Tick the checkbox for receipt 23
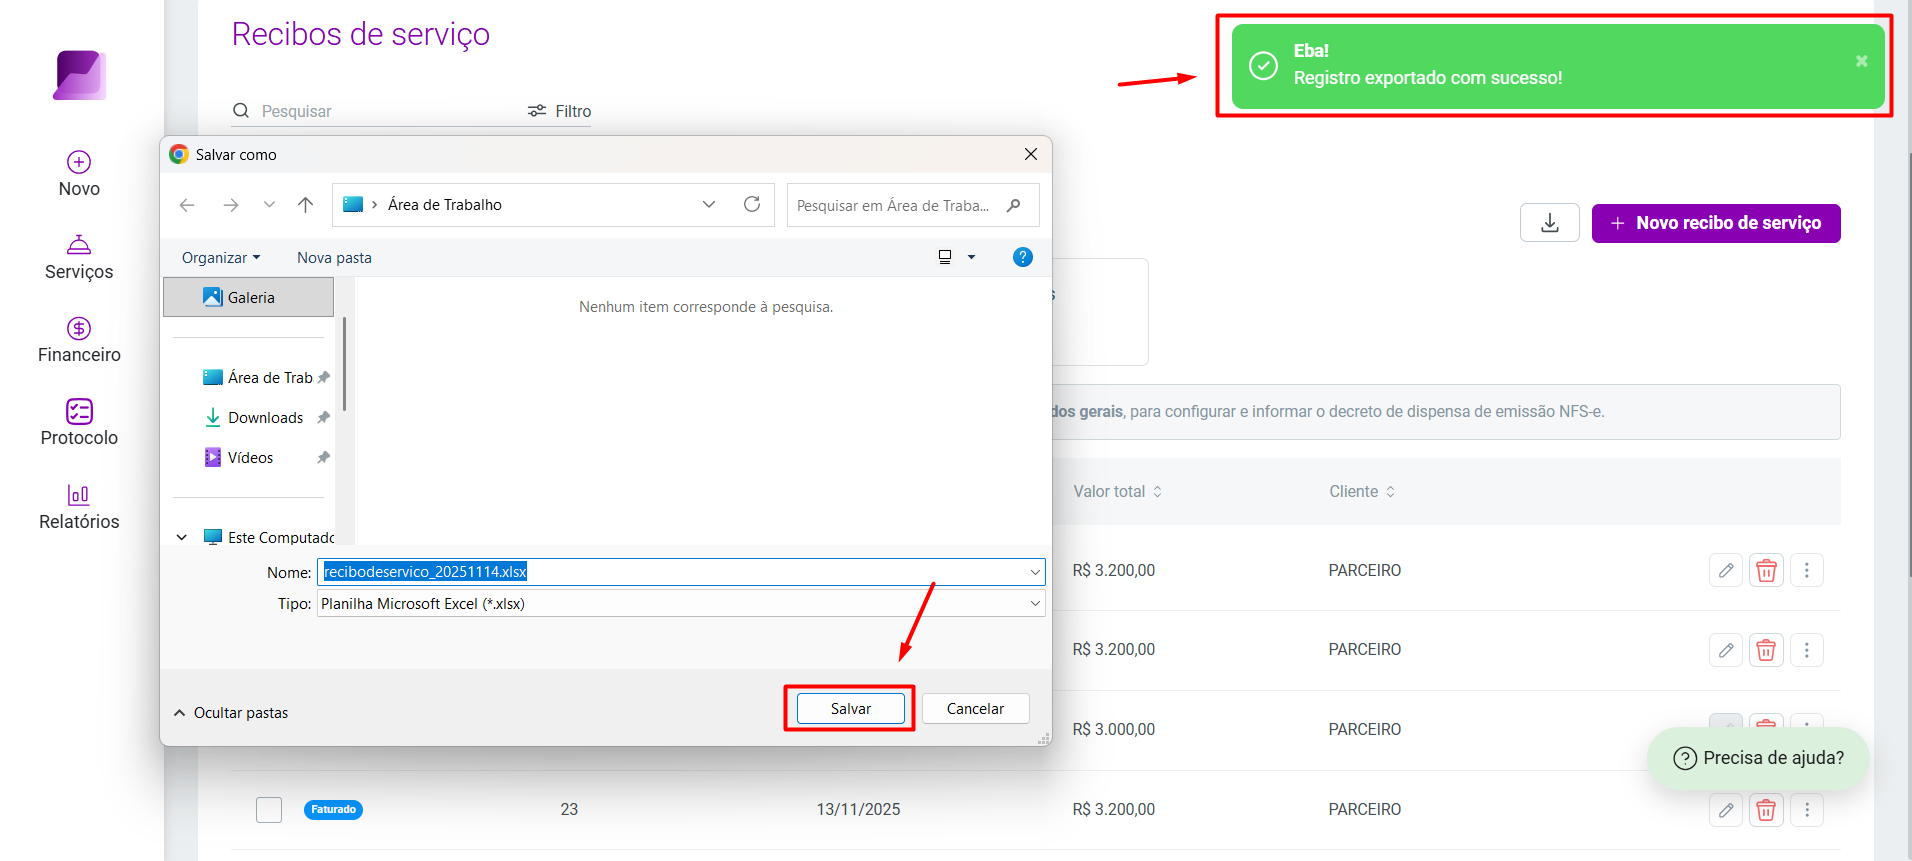Screen dimensions: 1912x861 click(x=269, y=809)
